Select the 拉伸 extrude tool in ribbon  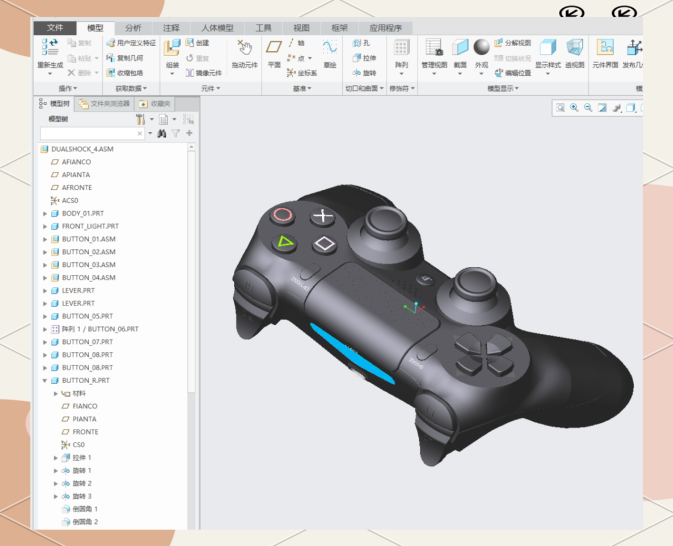[x=364, y=58]
